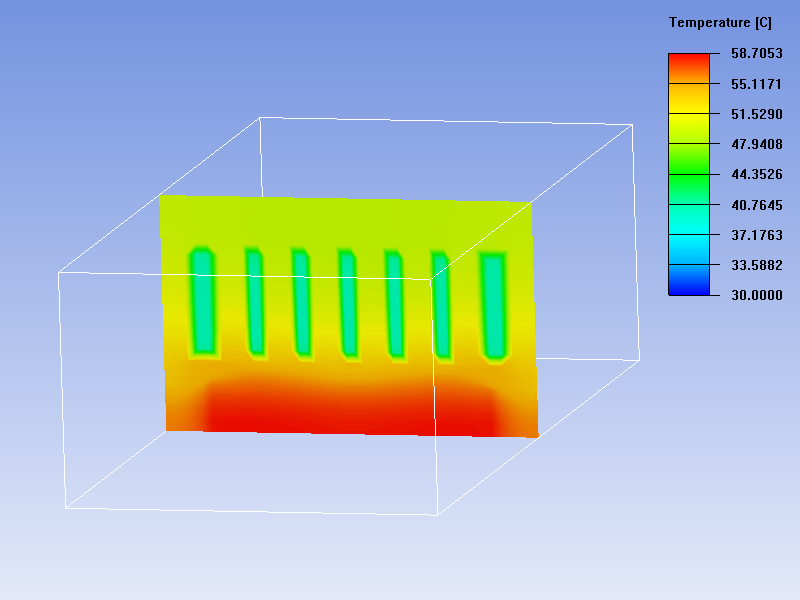The height and width of the screenshot is (600, 800).
Task: Click the 40.7645 legend value
Action: [x=757, y=205]
